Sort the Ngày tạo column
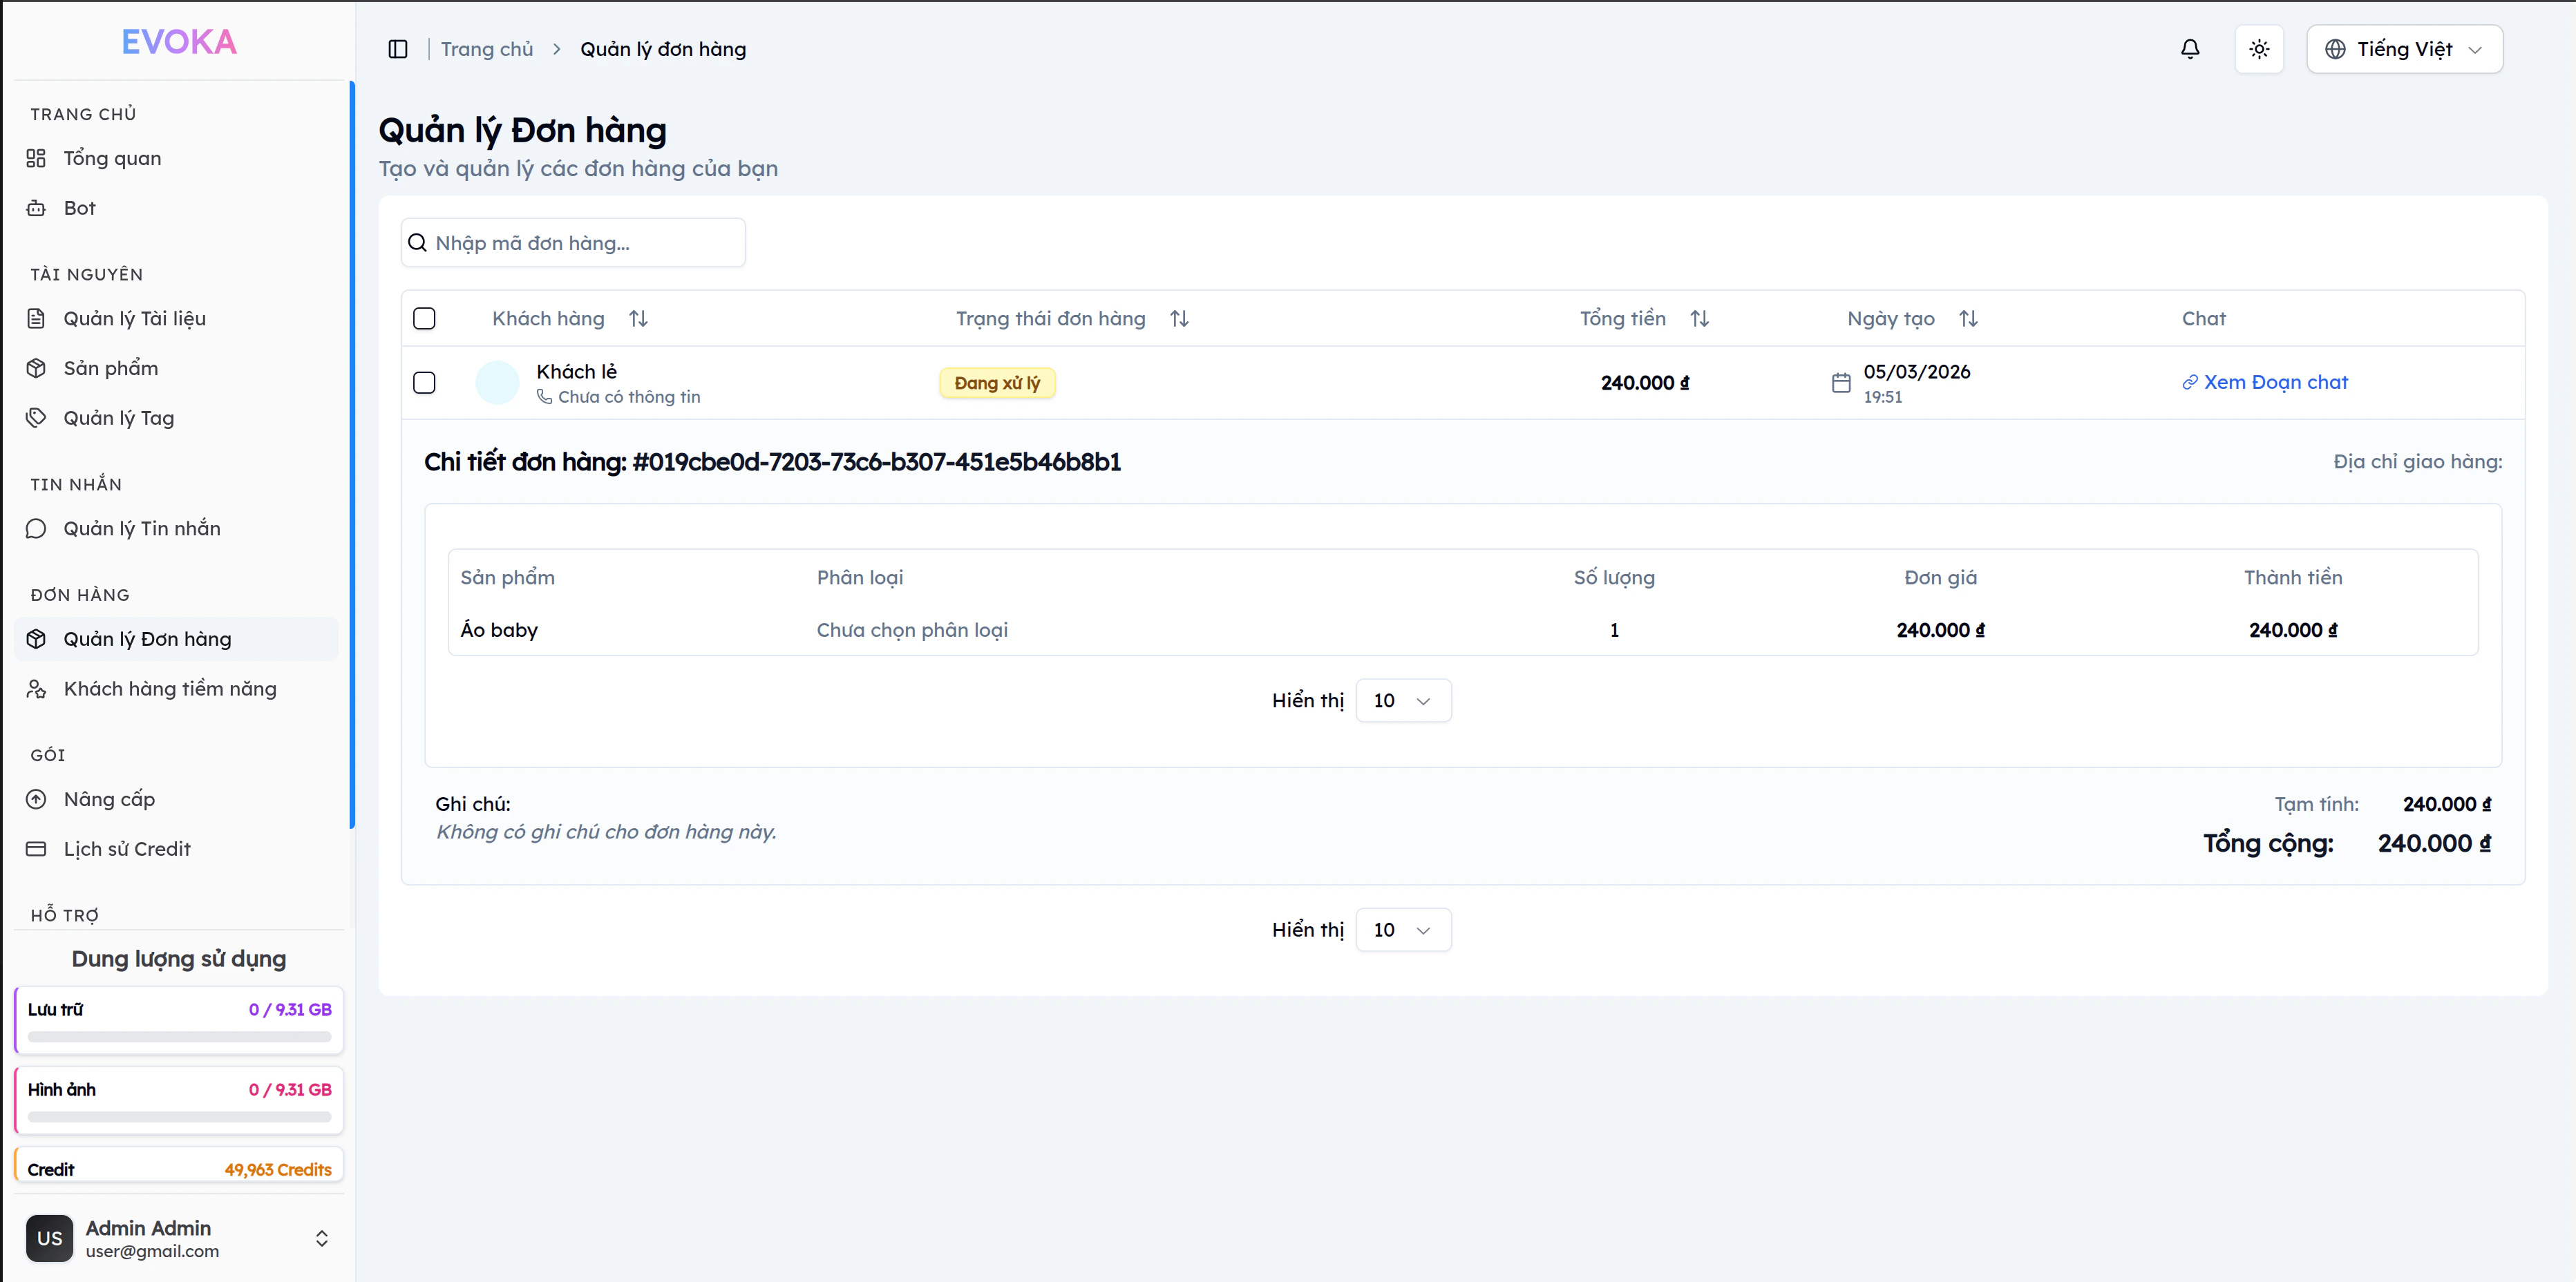The height and width of the screenshot is (1282, 2576). pyautogui.click(x=1967, y=318)
